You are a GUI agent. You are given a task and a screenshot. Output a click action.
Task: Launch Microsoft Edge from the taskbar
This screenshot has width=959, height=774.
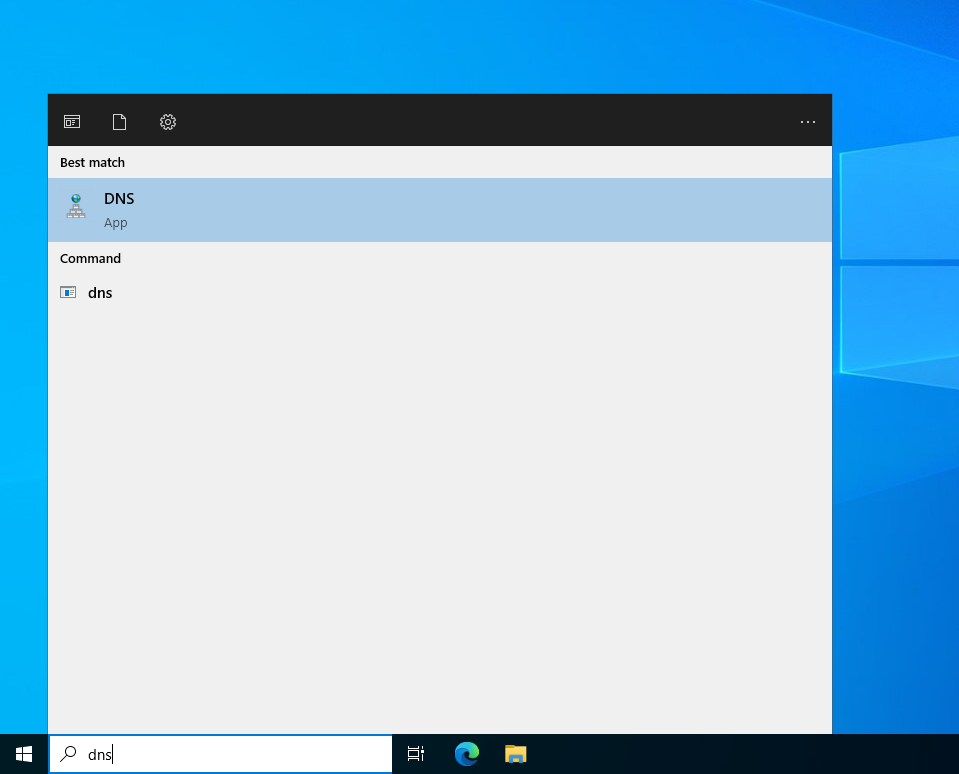point(467,754)
